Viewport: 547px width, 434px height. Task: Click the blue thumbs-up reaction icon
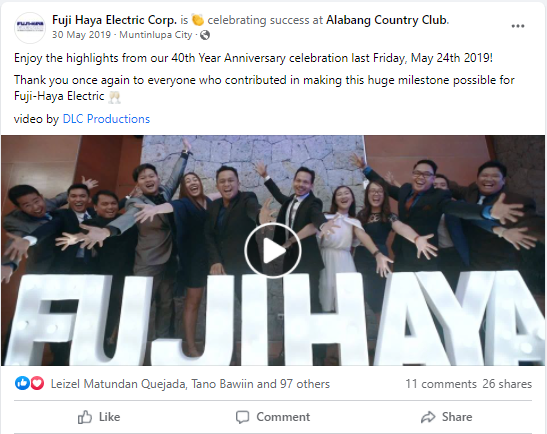point(22,383)
